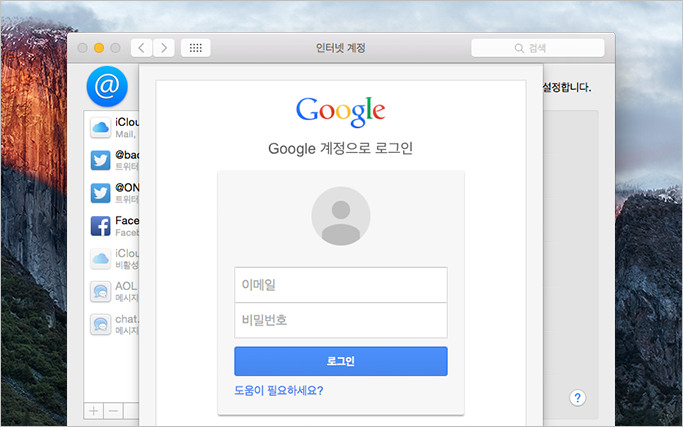Click the 검색 search field
The image size is (683, 427).
pos(538,48)
